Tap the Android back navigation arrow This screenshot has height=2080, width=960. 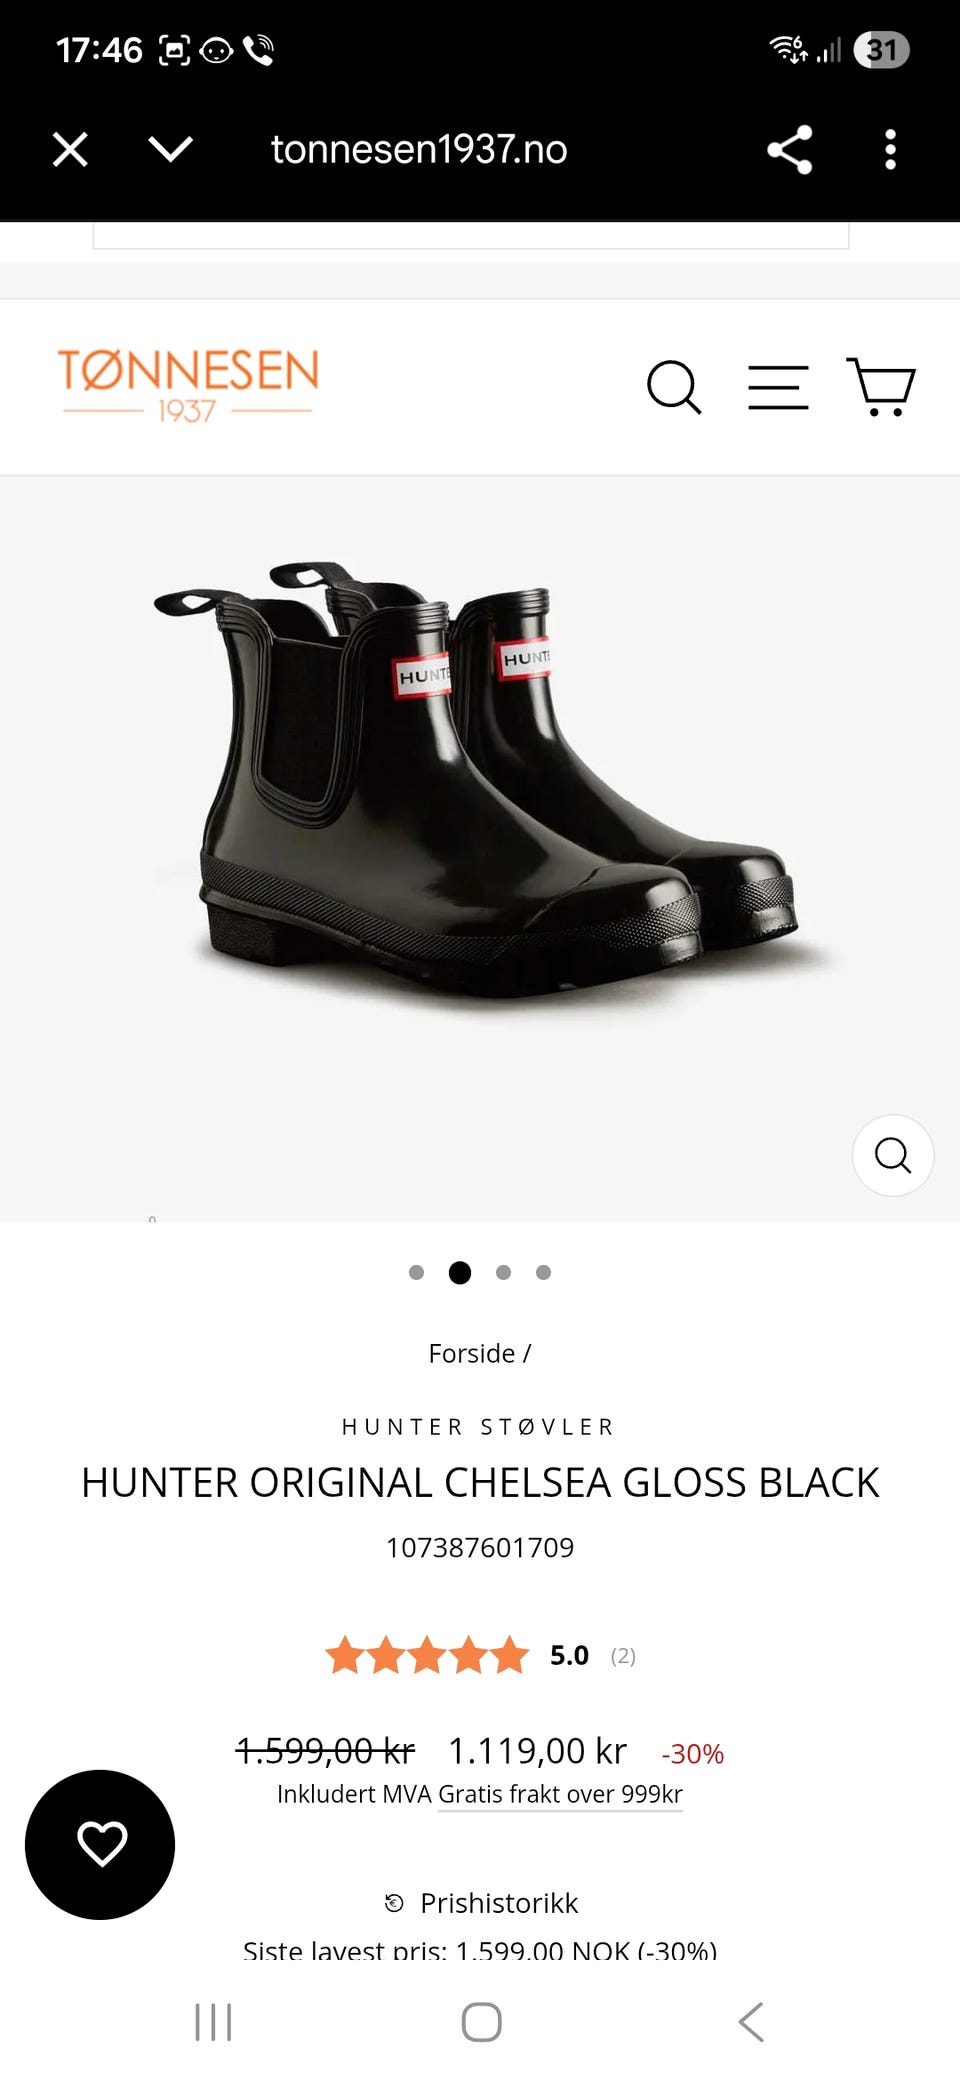tap(751, 2022)
